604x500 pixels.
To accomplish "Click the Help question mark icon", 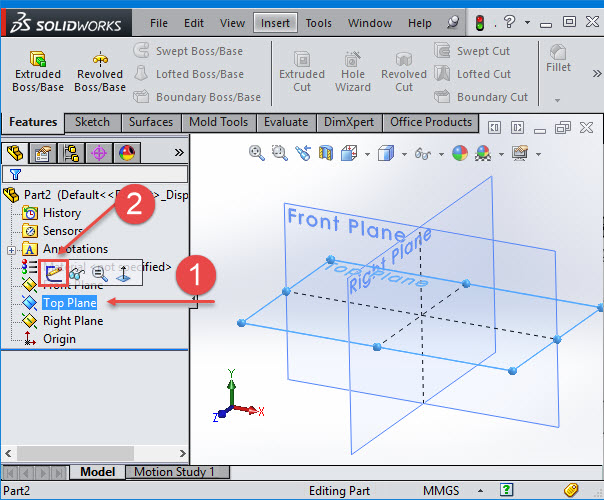I will point(509,22).
